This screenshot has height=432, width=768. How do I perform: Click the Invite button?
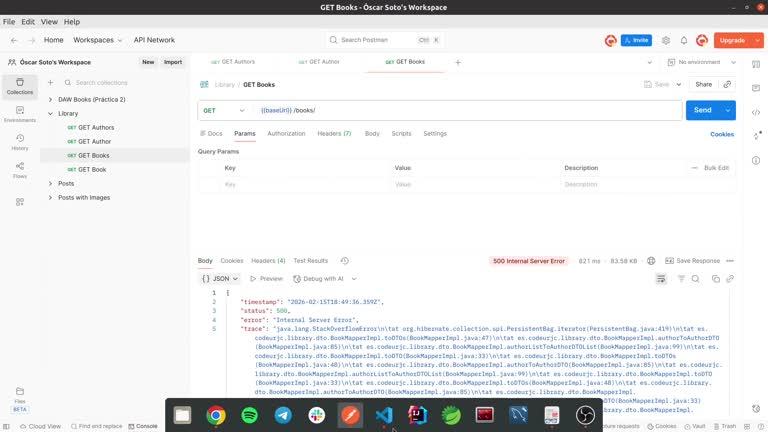[636, 40]
